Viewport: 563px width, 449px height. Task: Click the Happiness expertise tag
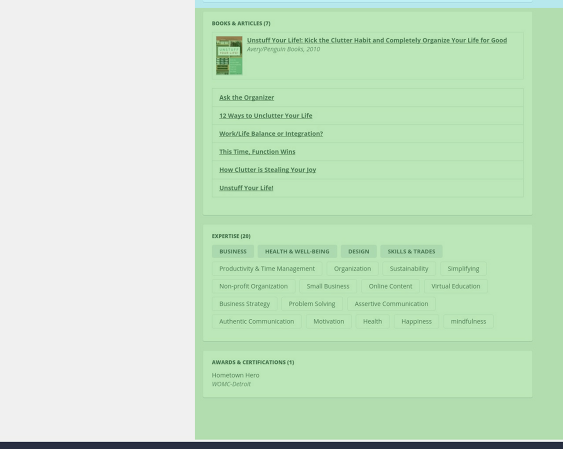tap(417, 321)
